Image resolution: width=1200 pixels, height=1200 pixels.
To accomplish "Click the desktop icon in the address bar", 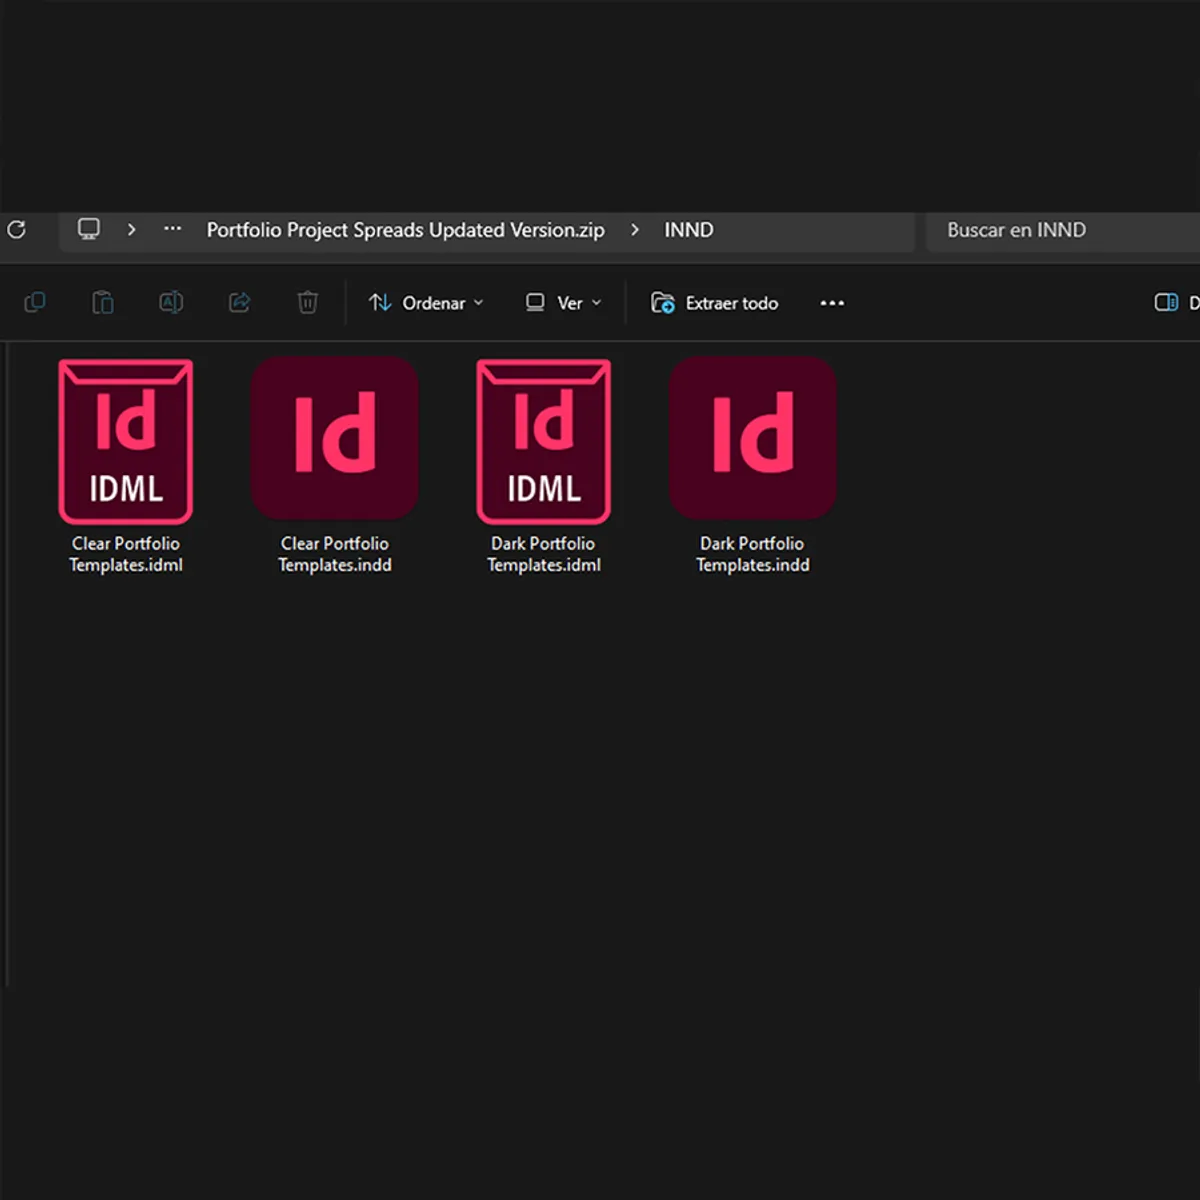I will point(89,230).
